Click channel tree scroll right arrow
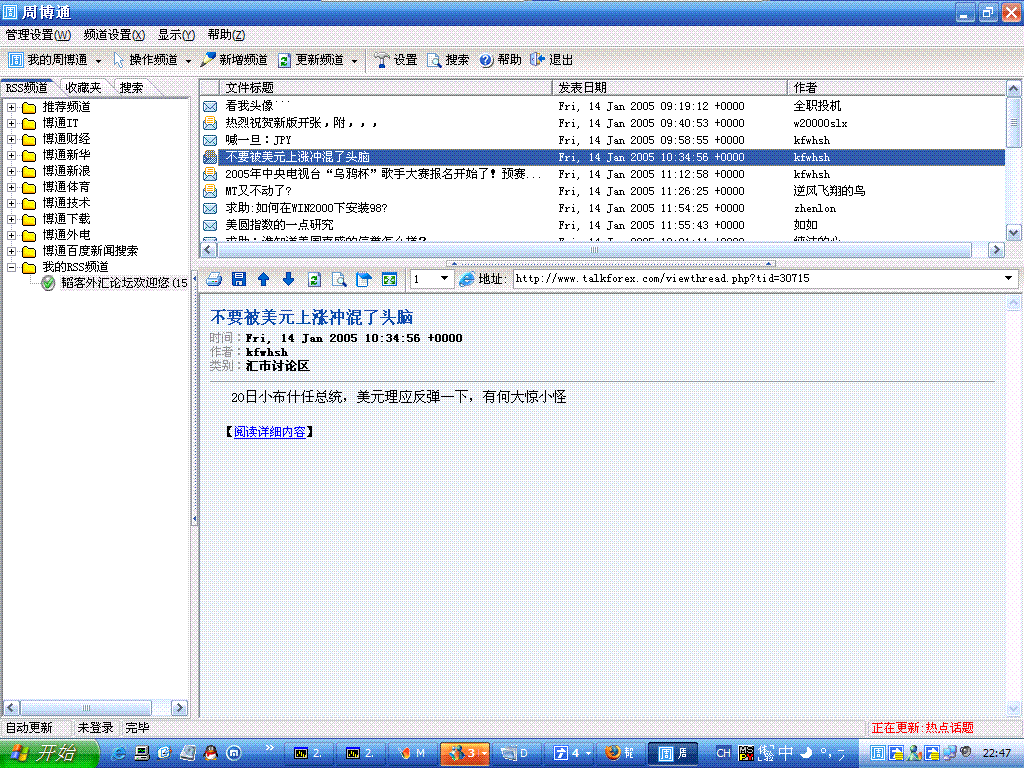The image size is (1024, 768). point(179,707)
